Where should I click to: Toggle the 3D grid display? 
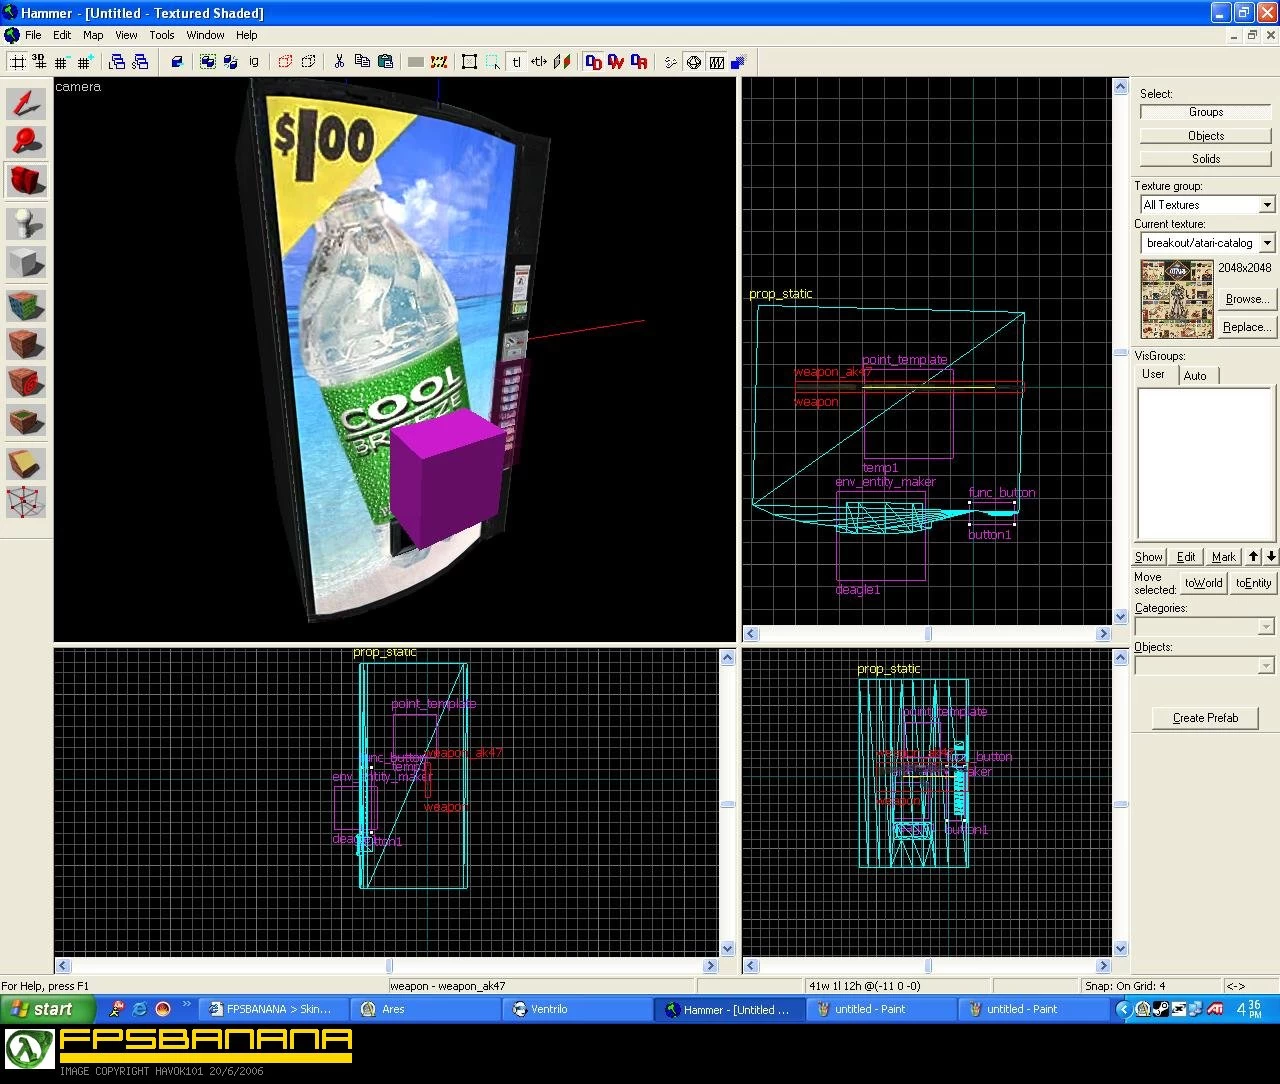39,62
